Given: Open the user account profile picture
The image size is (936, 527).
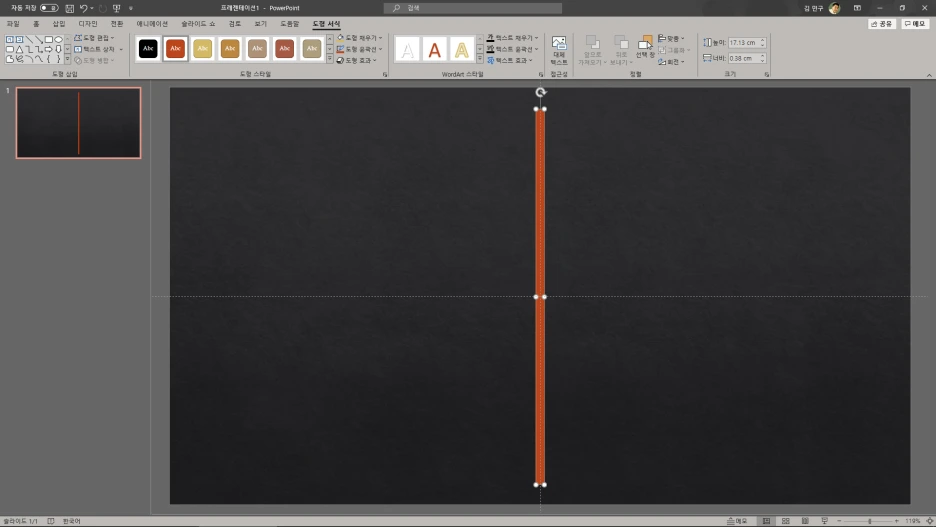Looking at the screenshot, I should point(835,8).
